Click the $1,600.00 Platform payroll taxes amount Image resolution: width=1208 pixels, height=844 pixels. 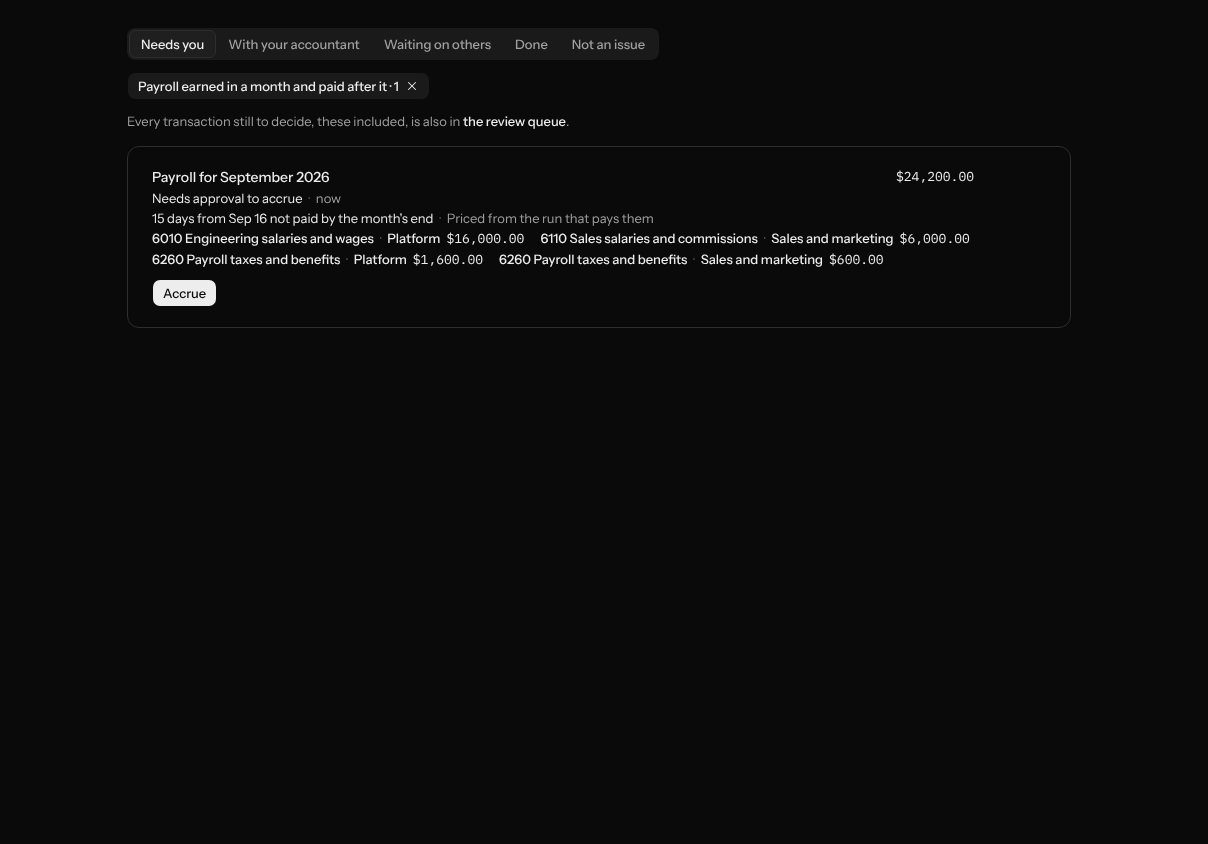(448, 260)
